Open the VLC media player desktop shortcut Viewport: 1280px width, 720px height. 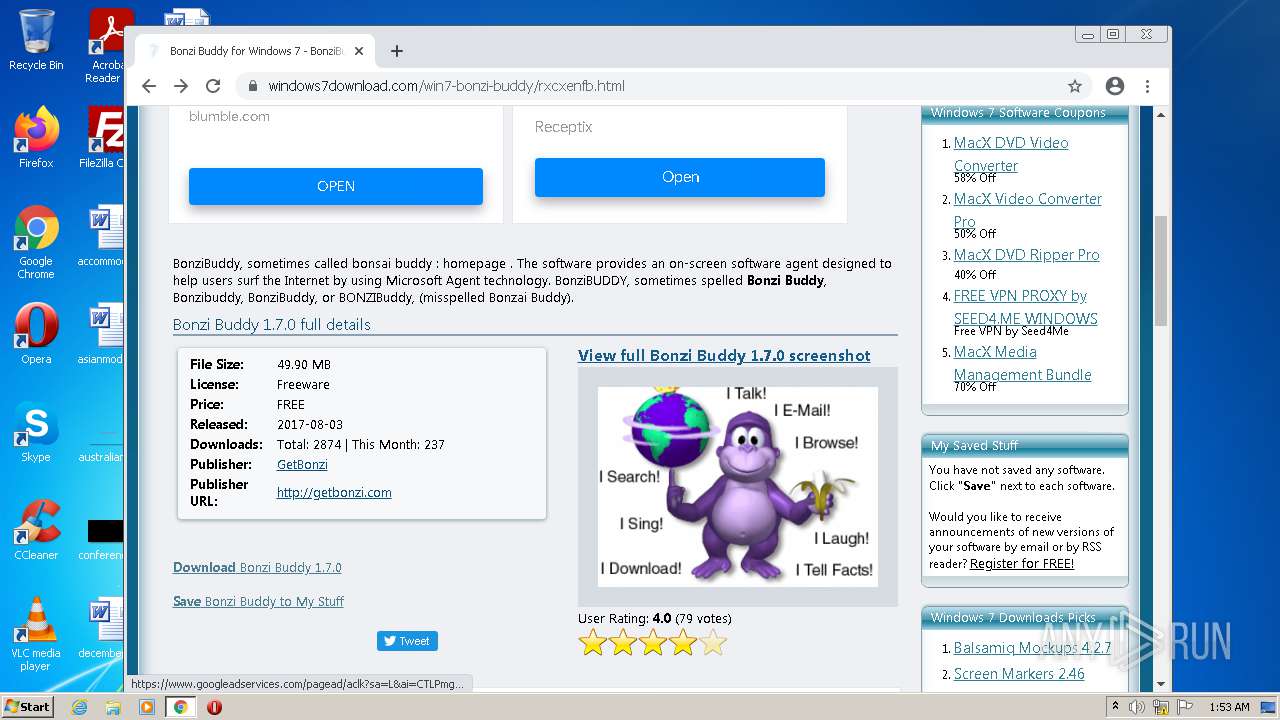(x=36, y=634)
